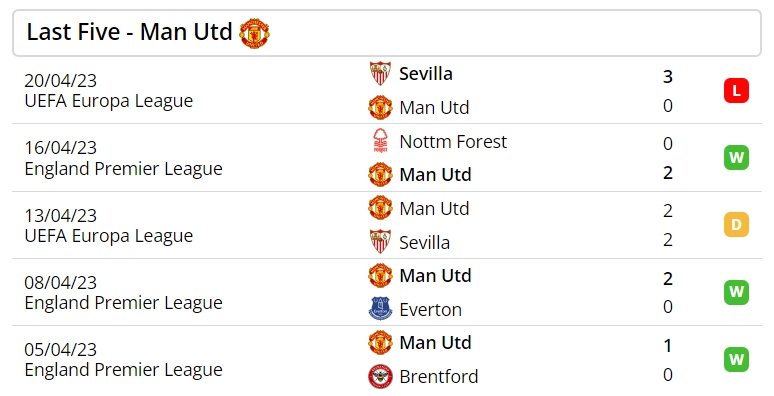774x396 pixels.
Task: Select the Brentford team name
Action: point(438,377)
